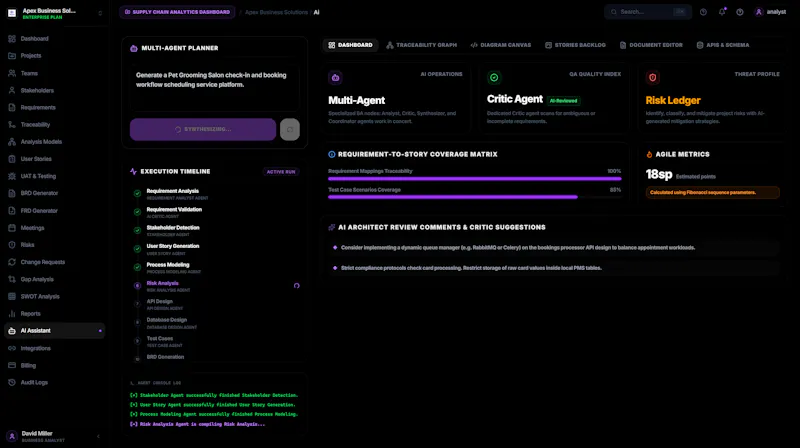
Task: Open the FRD Generator
Action: tap(54, 211)
